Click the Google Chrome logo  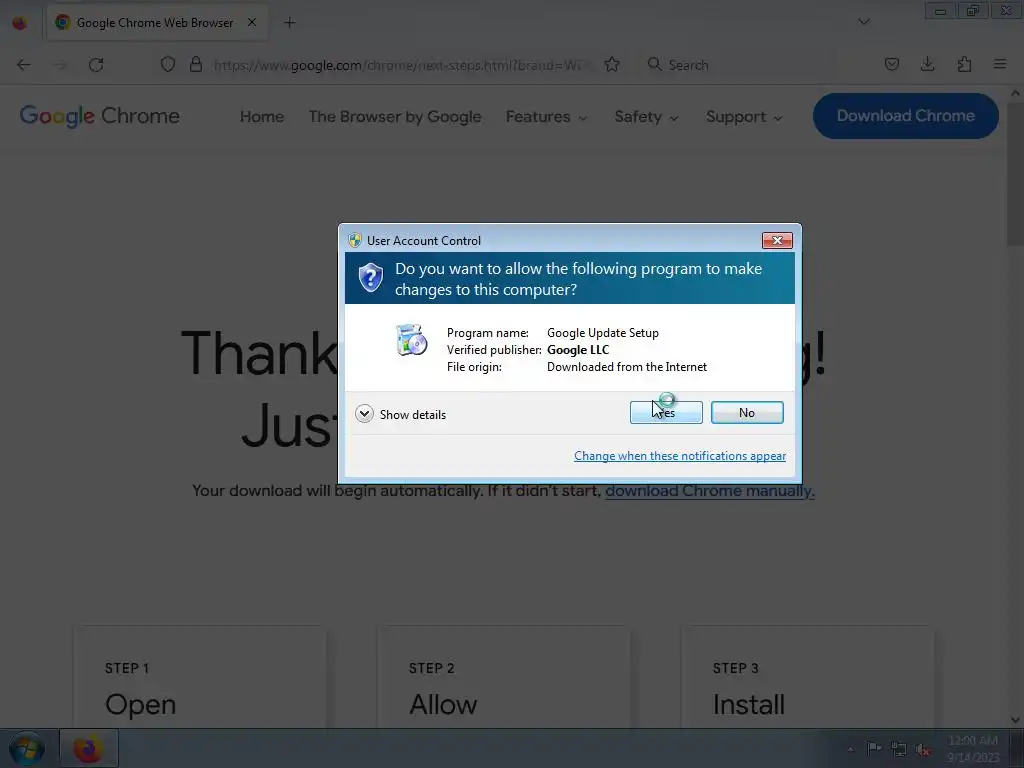(x=99, y=116)
